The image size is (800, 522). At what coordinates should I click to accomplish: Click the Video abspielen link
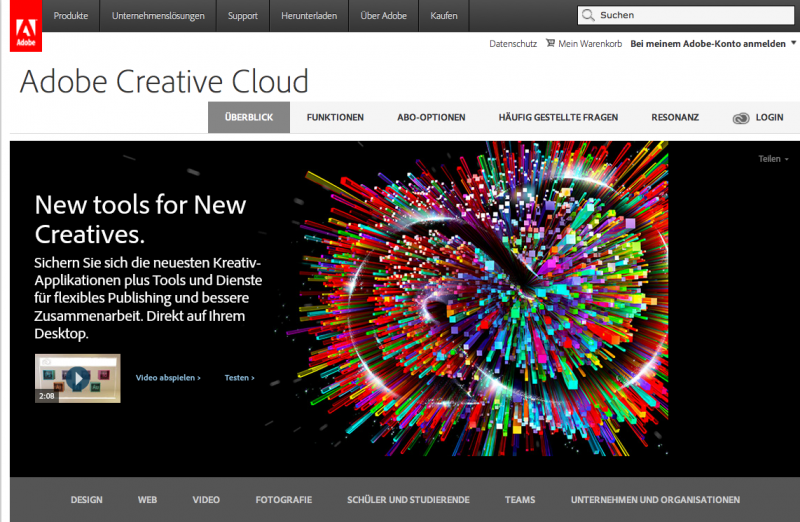(x=168, y=378)
